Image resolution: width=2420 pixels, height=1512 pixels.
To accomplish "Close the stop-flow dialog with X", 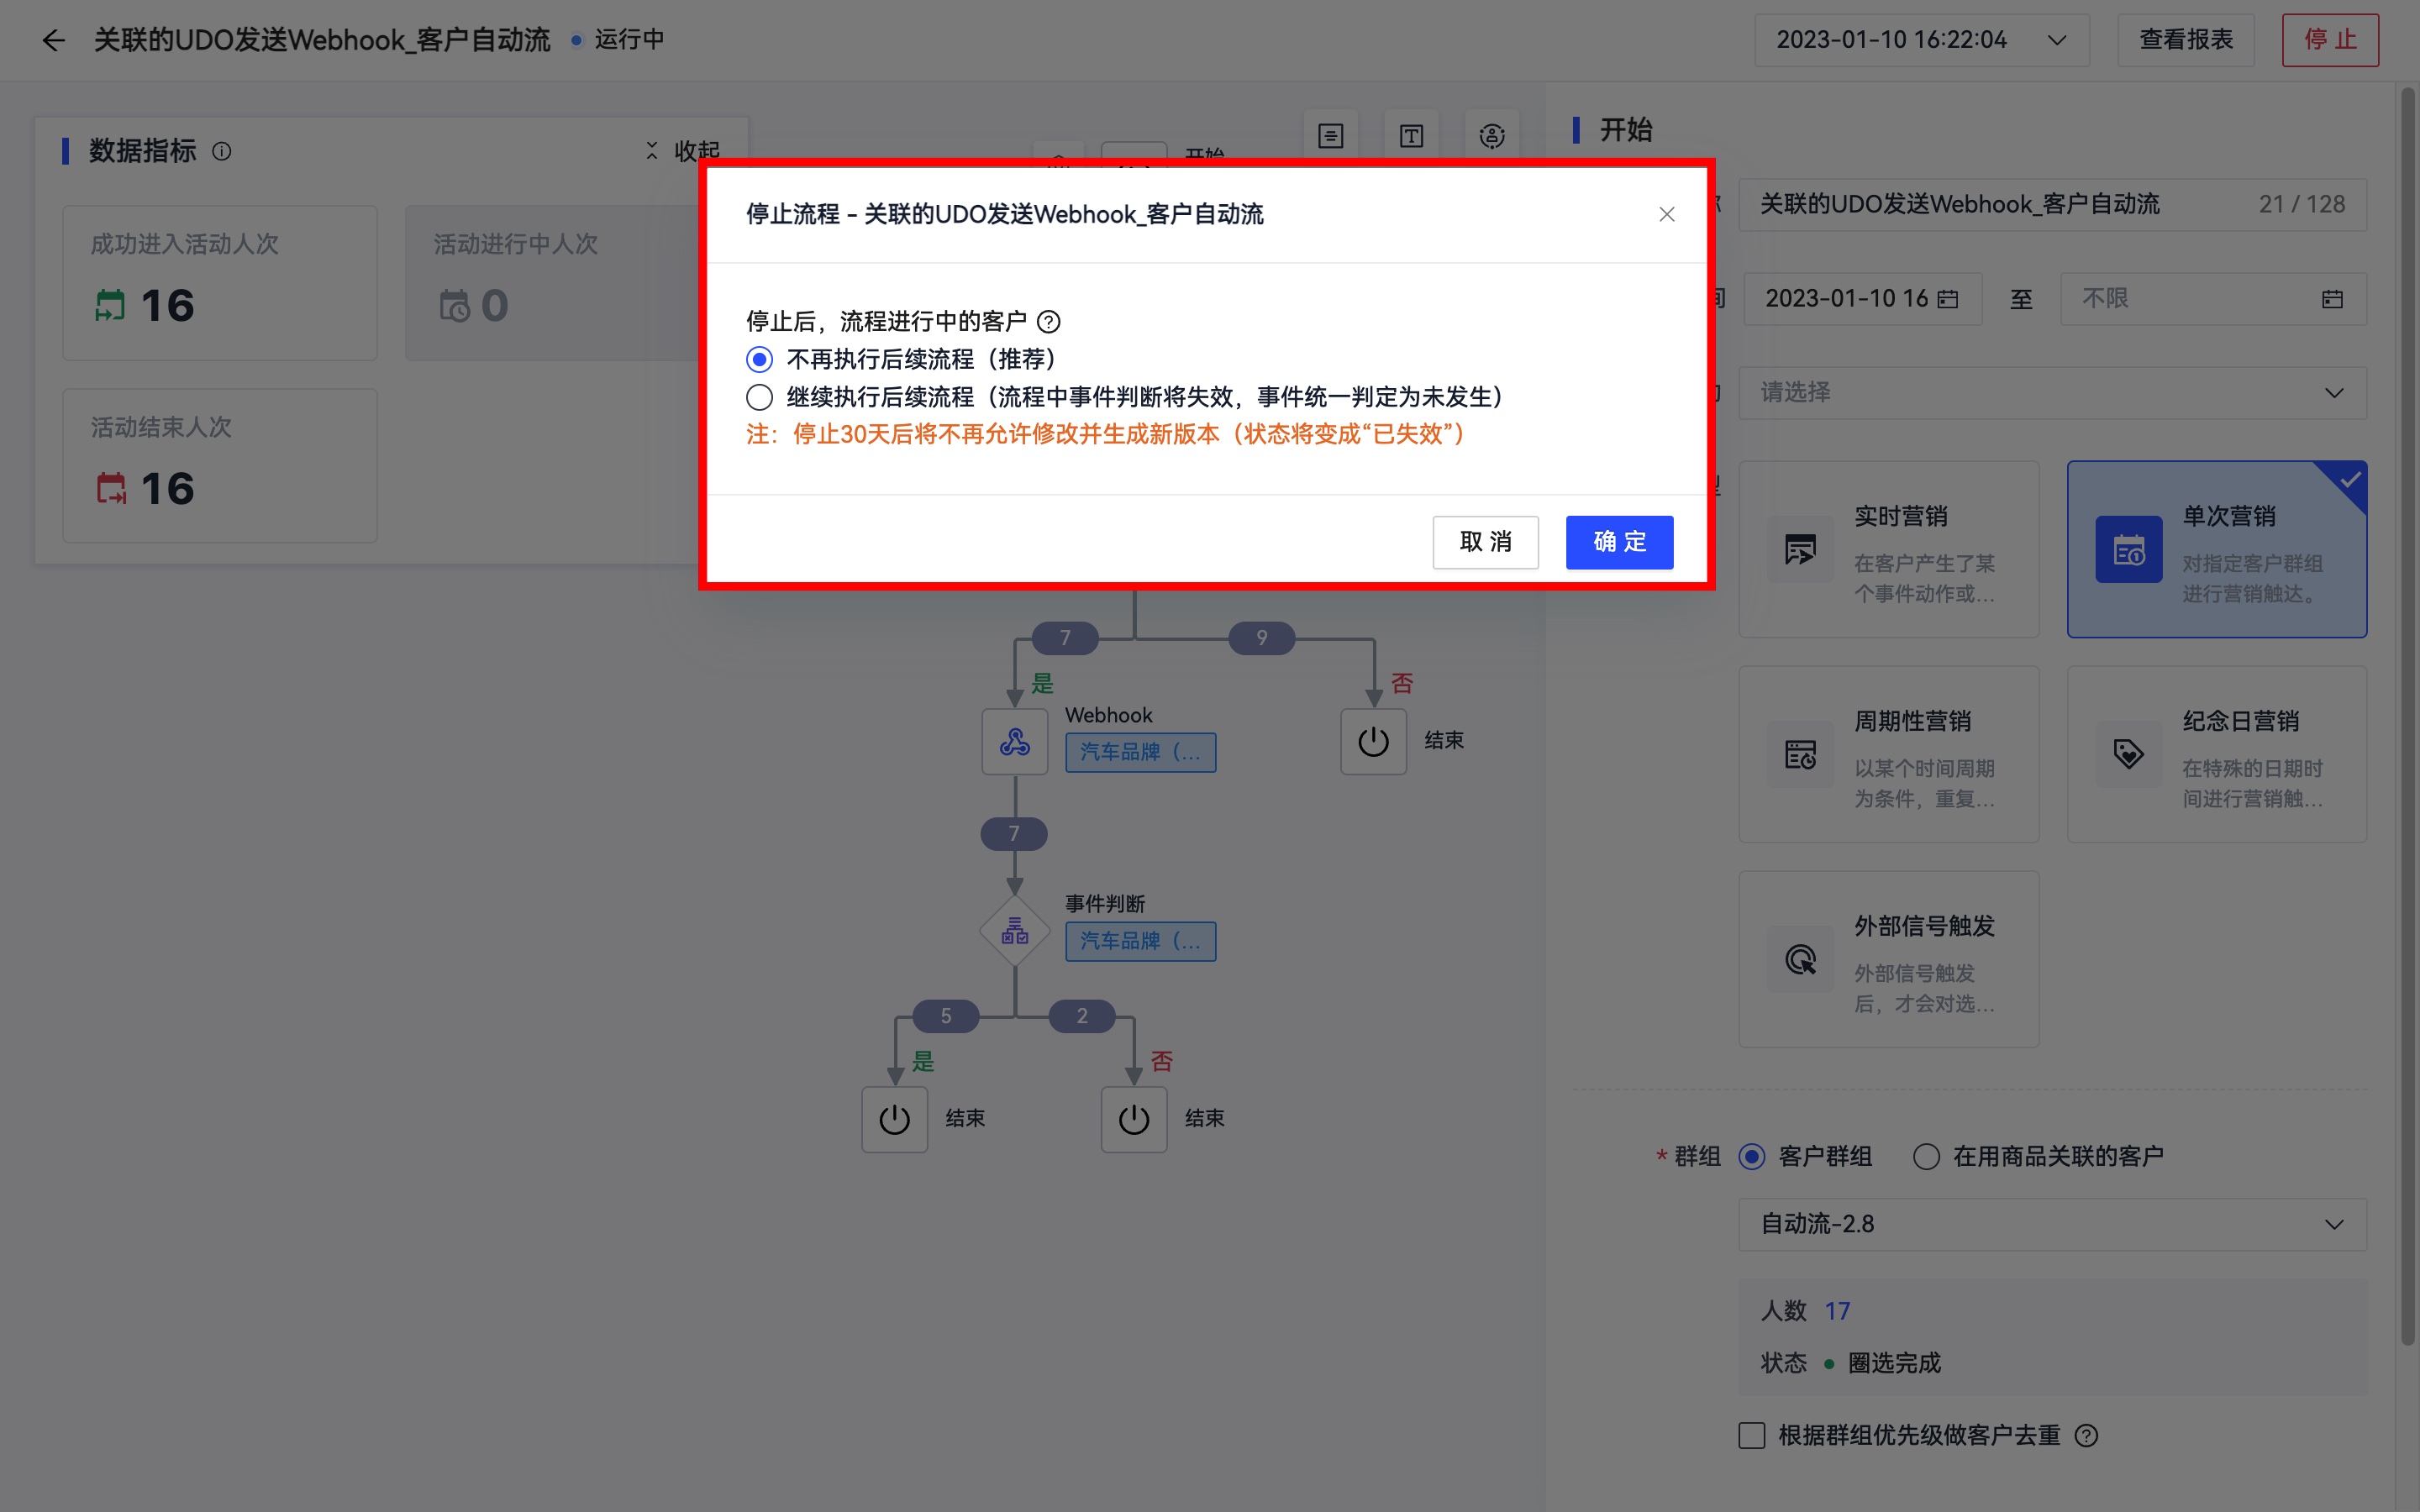I will 1667,214.
